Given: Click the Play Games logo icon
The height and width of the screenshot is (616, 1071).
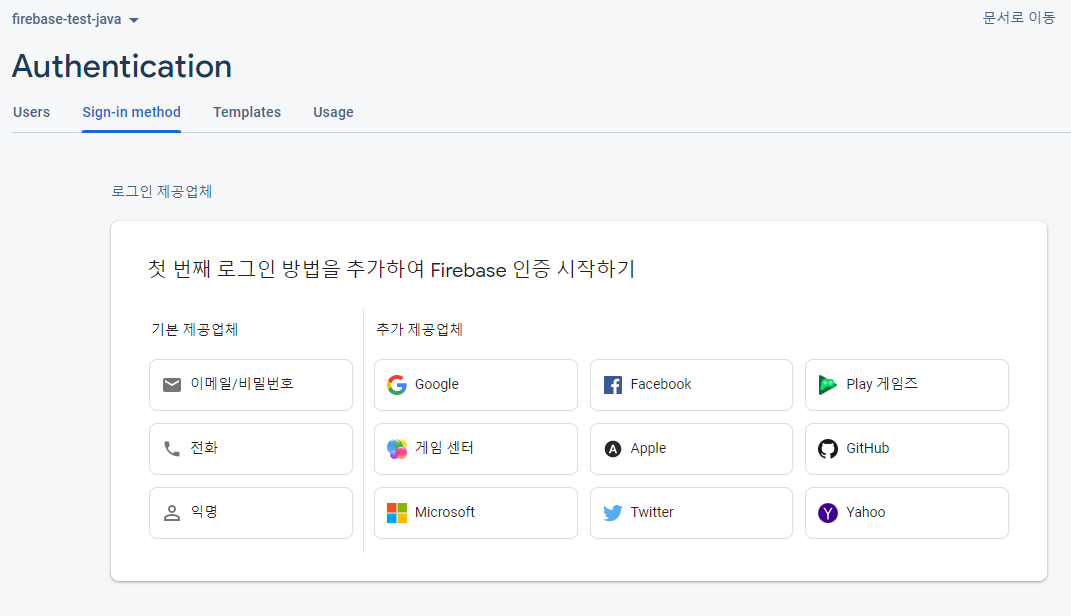Looking at the screenshot, I should [x=828, y=385].
